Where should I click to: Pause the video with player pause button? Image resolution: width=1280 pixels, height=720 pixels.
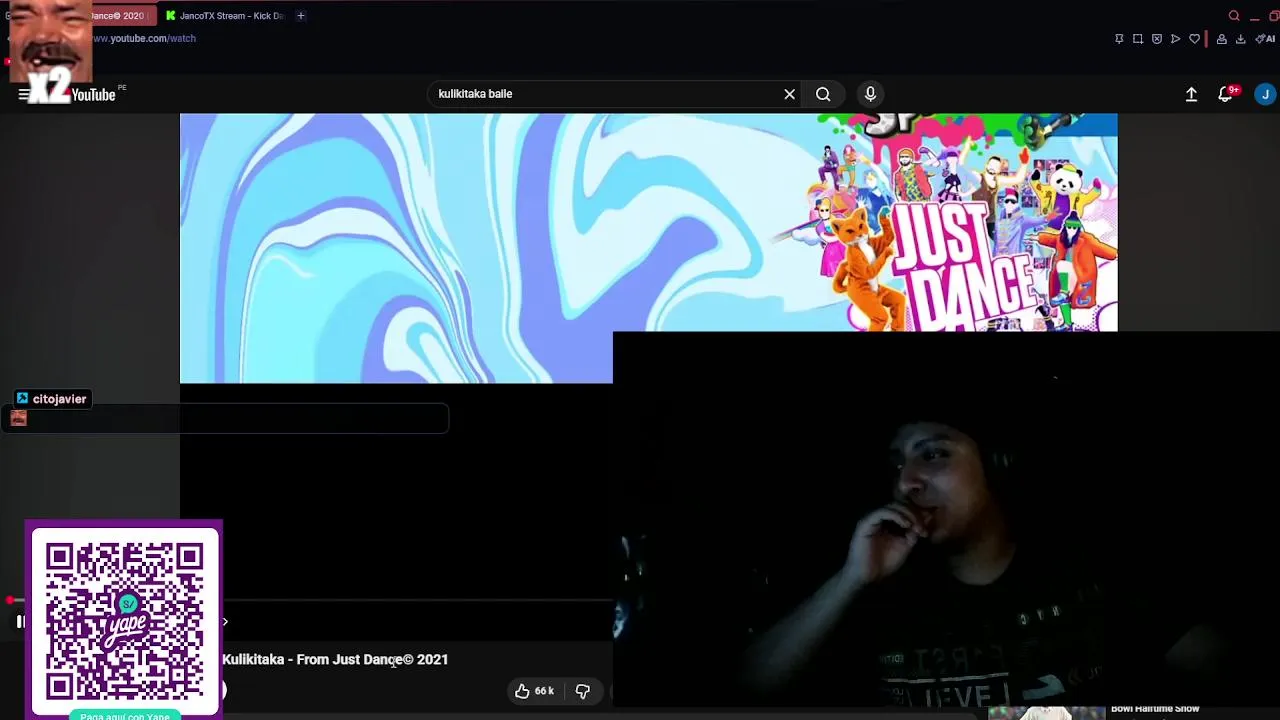point(20,622)
